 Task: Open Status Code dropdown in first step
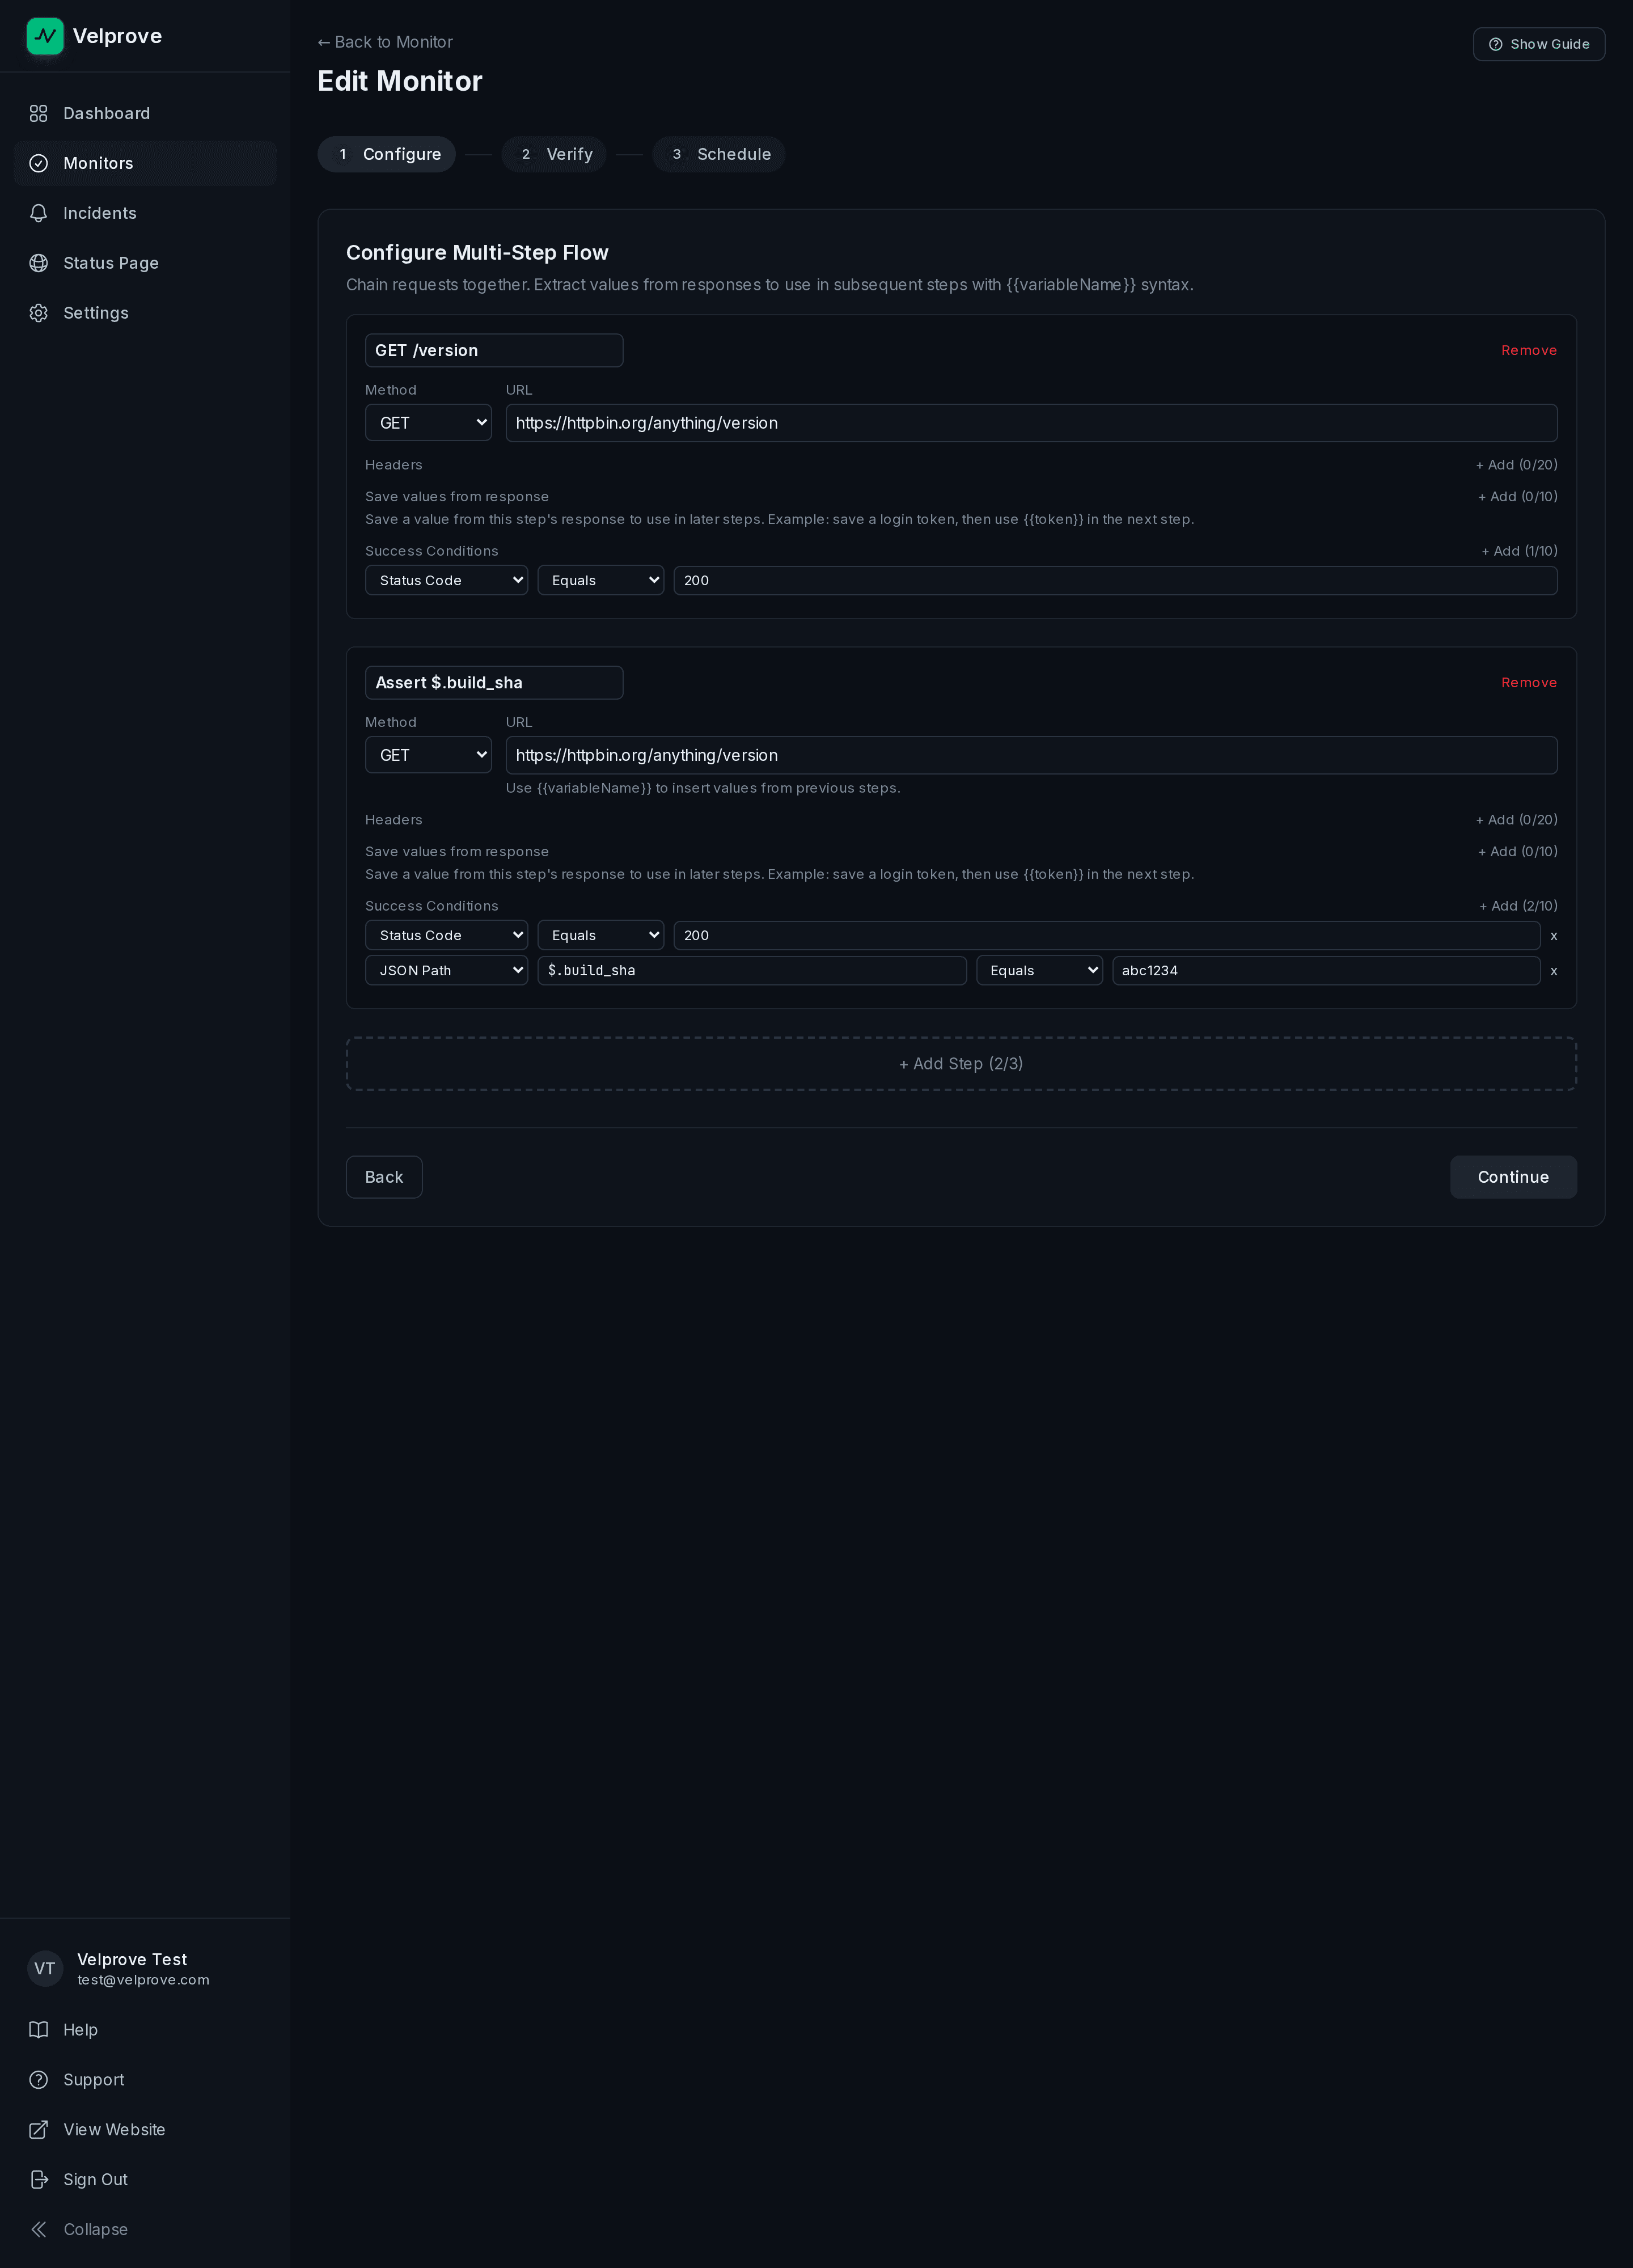click(x=446, y=581)
